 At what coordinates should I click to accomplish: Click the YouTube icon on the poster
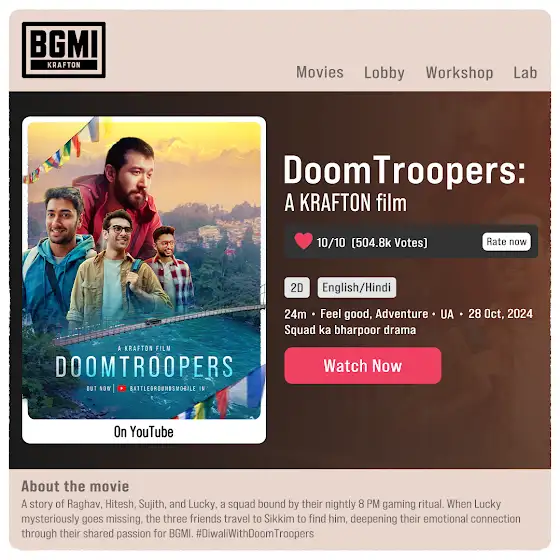tap(122, 388)
